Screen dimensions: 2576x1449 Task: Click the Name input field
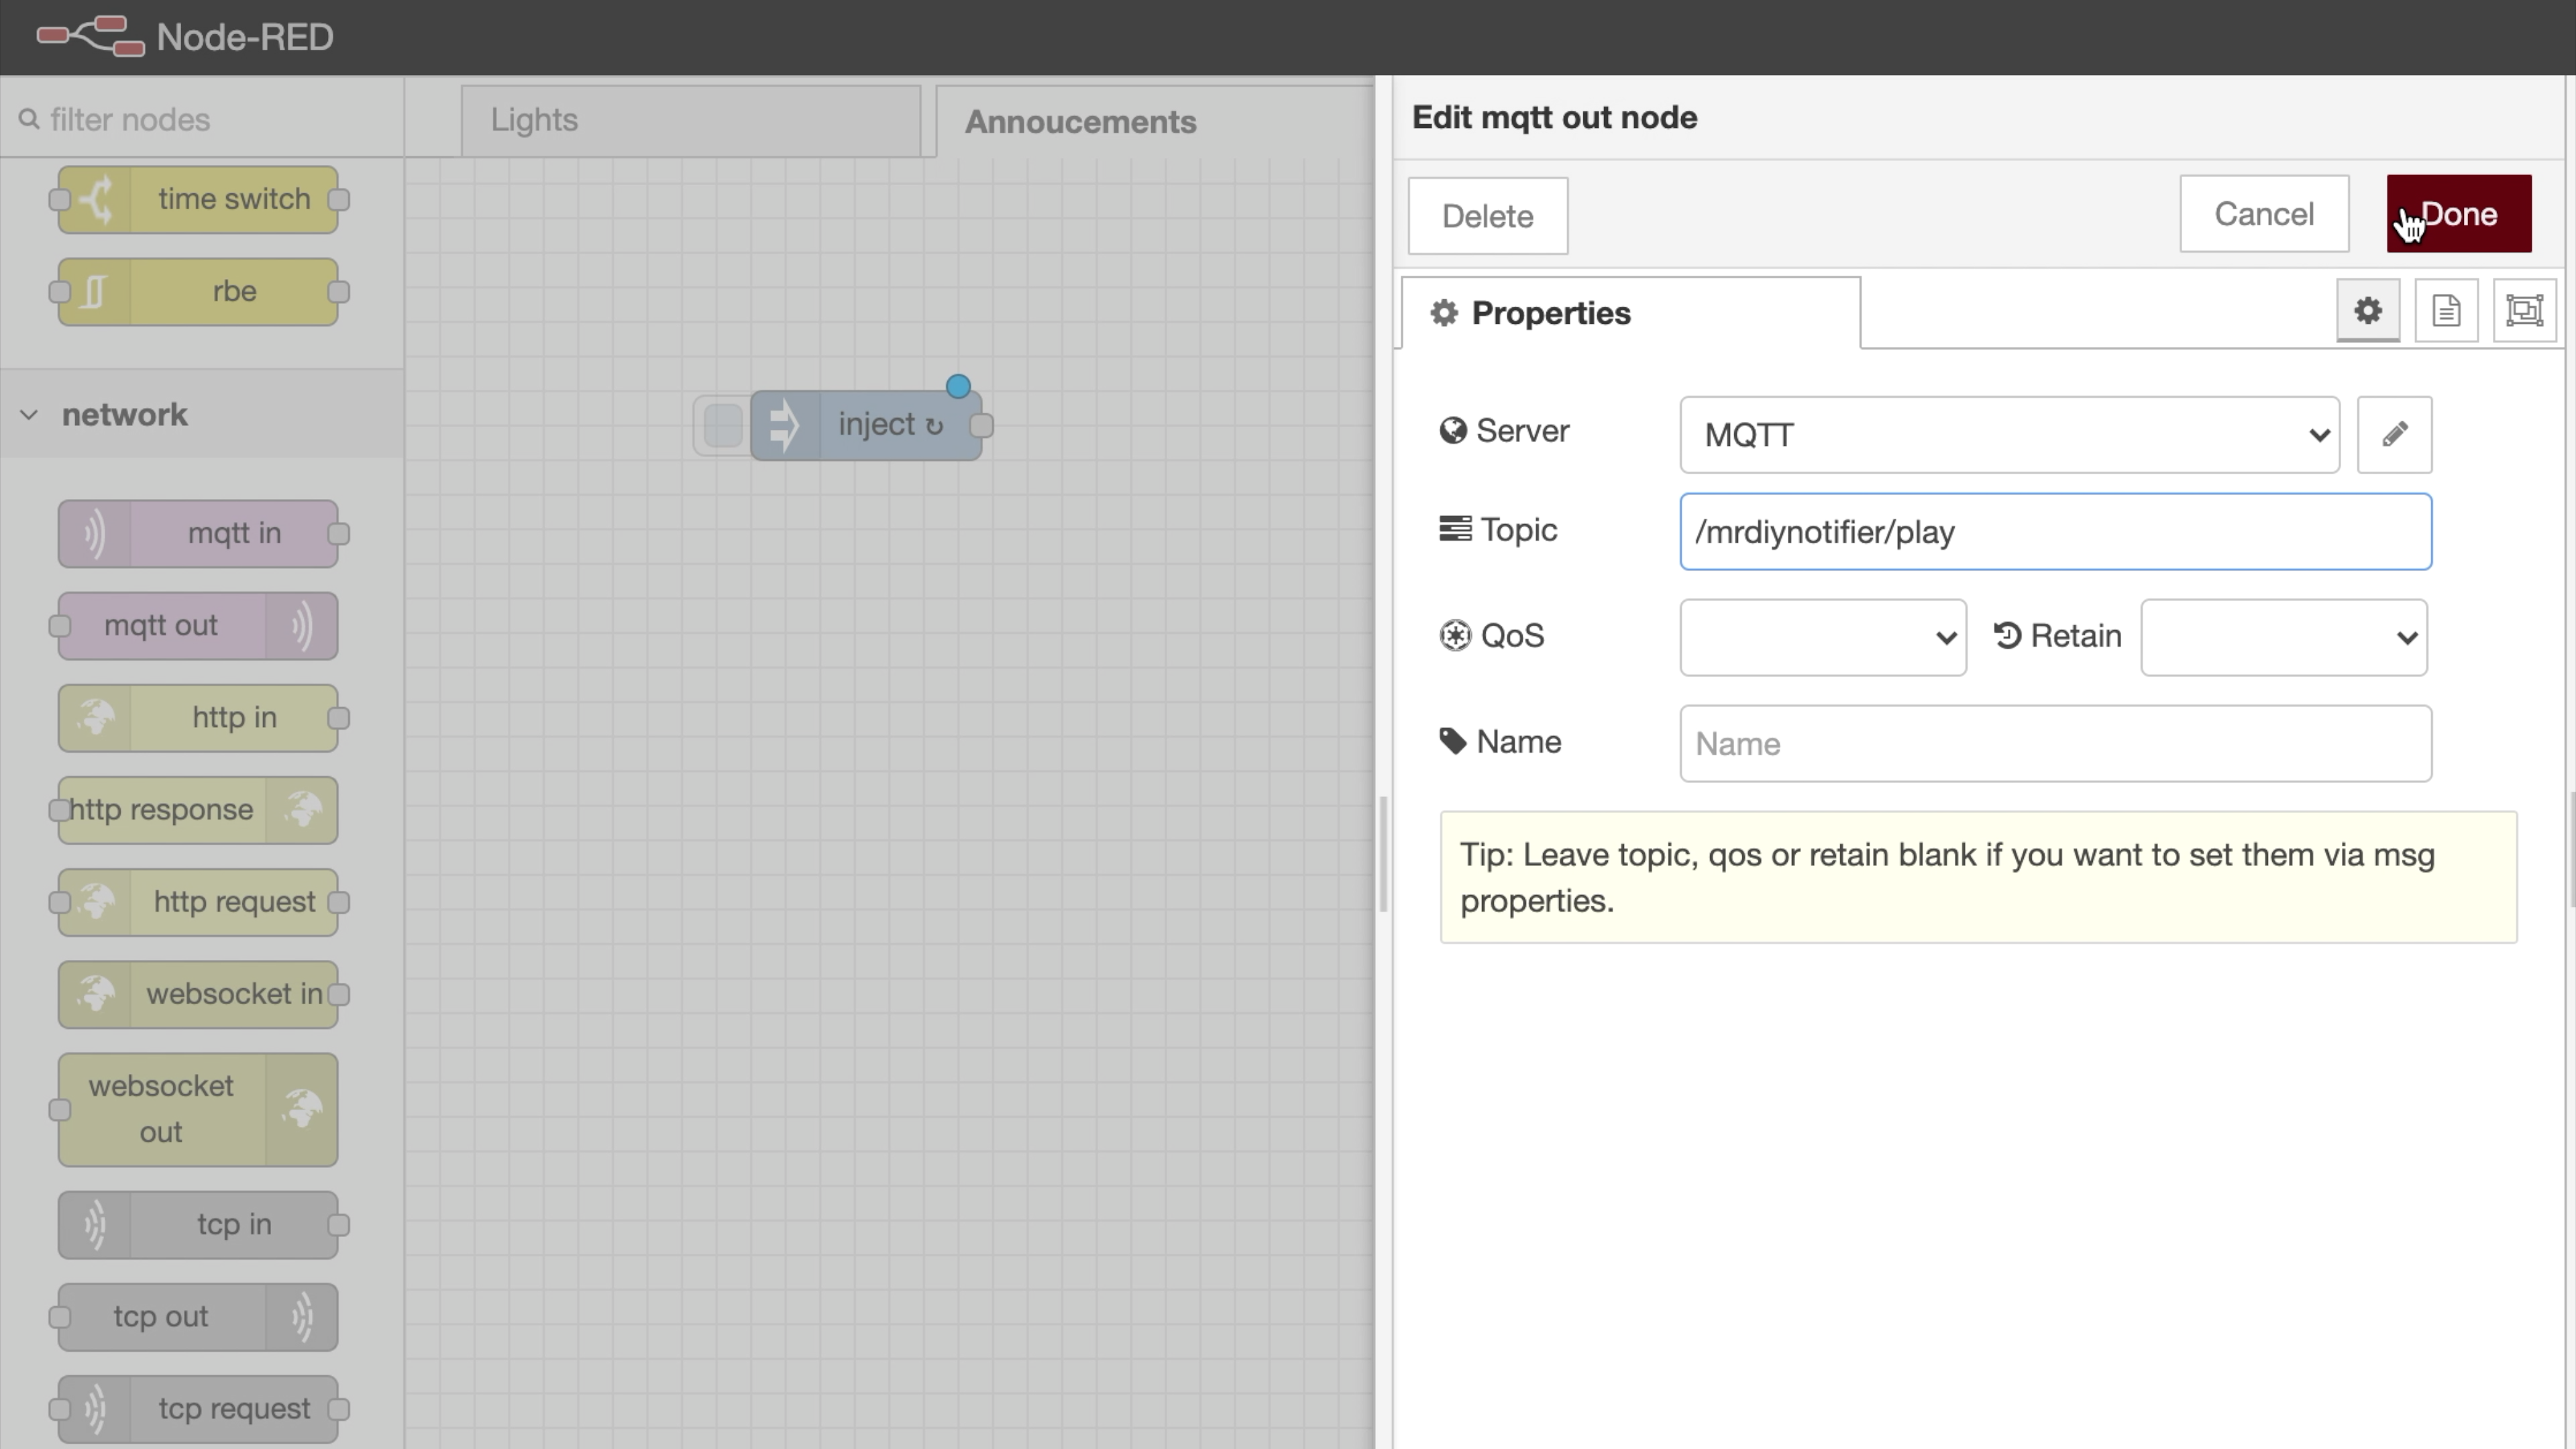[x=2054, y=743]
